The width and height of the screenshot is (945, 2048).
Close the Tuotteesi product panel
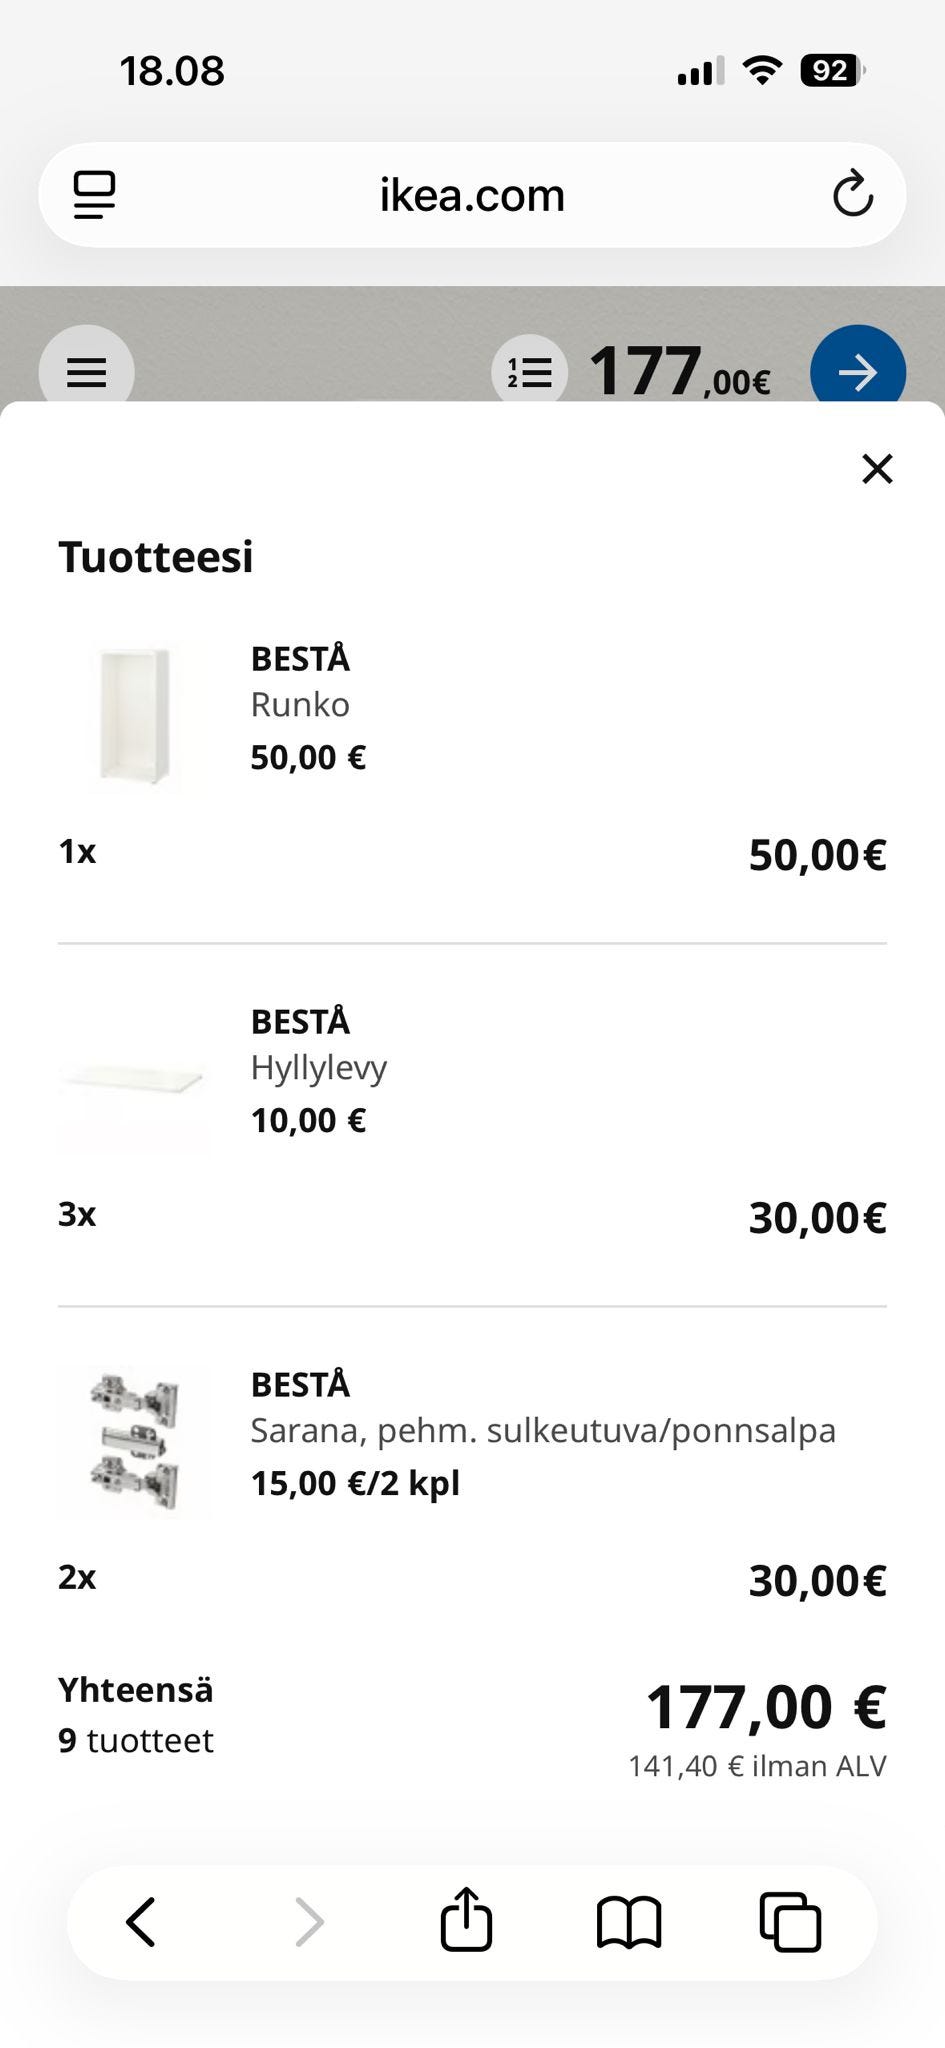tap(877, 468)
